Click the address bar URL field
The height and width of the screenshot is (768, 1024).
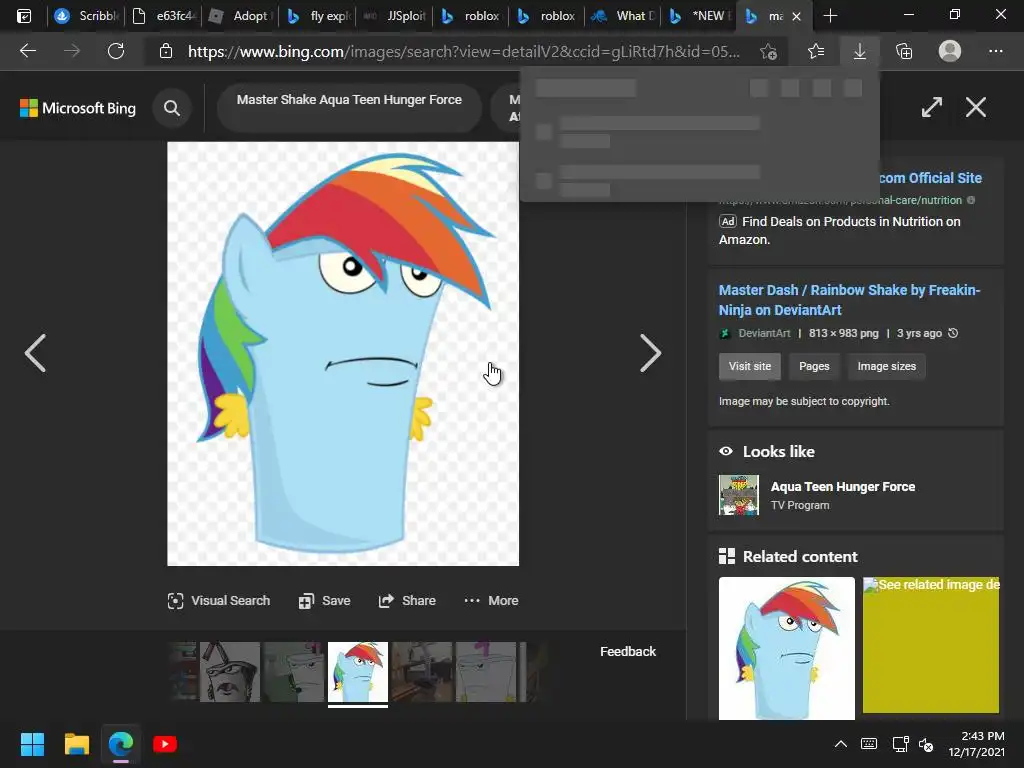[x=464, y=52]
